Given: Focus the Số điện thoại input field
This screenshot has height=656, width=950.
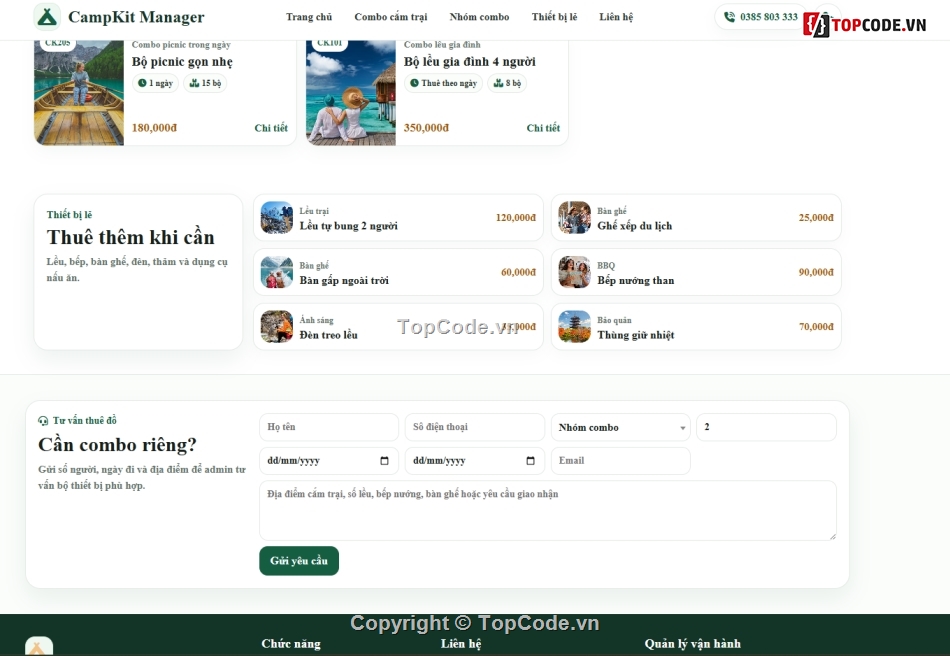Looking at the screenshot, I should pos(474,427).
